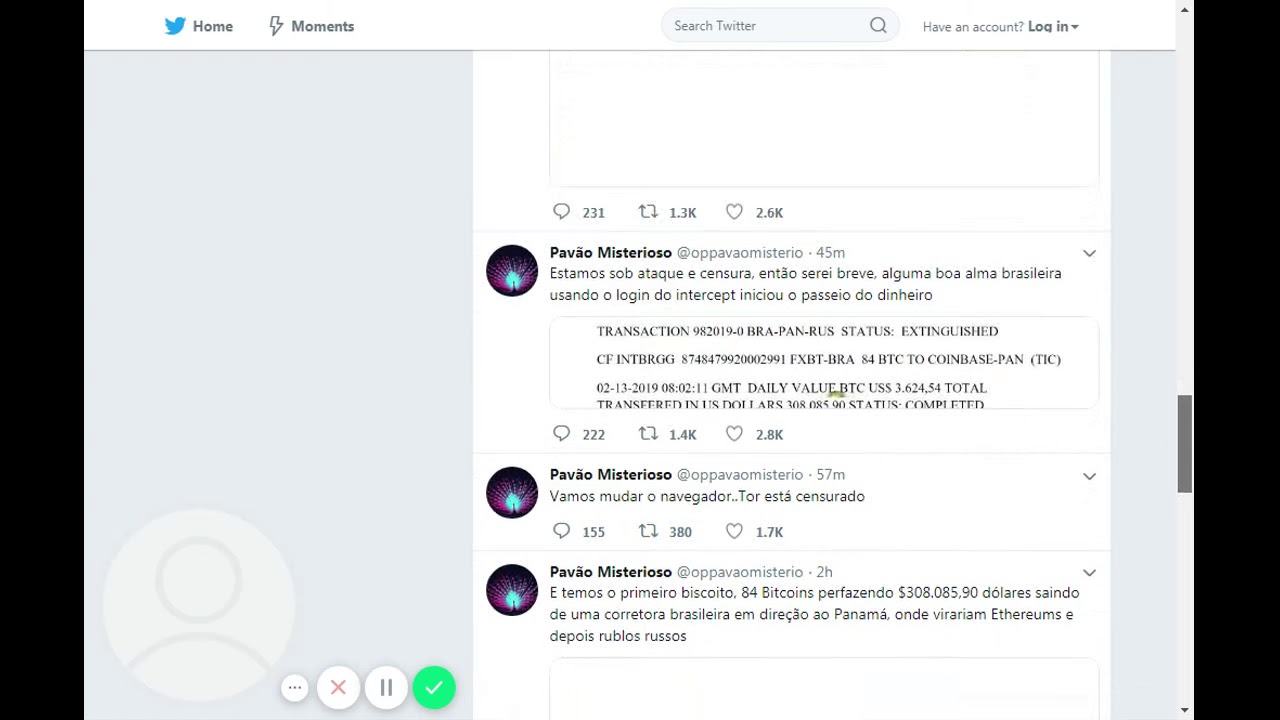This screenshot has height=720, width=1280.
Task: Retweet the 57m tweet with 380 retweets
Action: tap(648, 531)
